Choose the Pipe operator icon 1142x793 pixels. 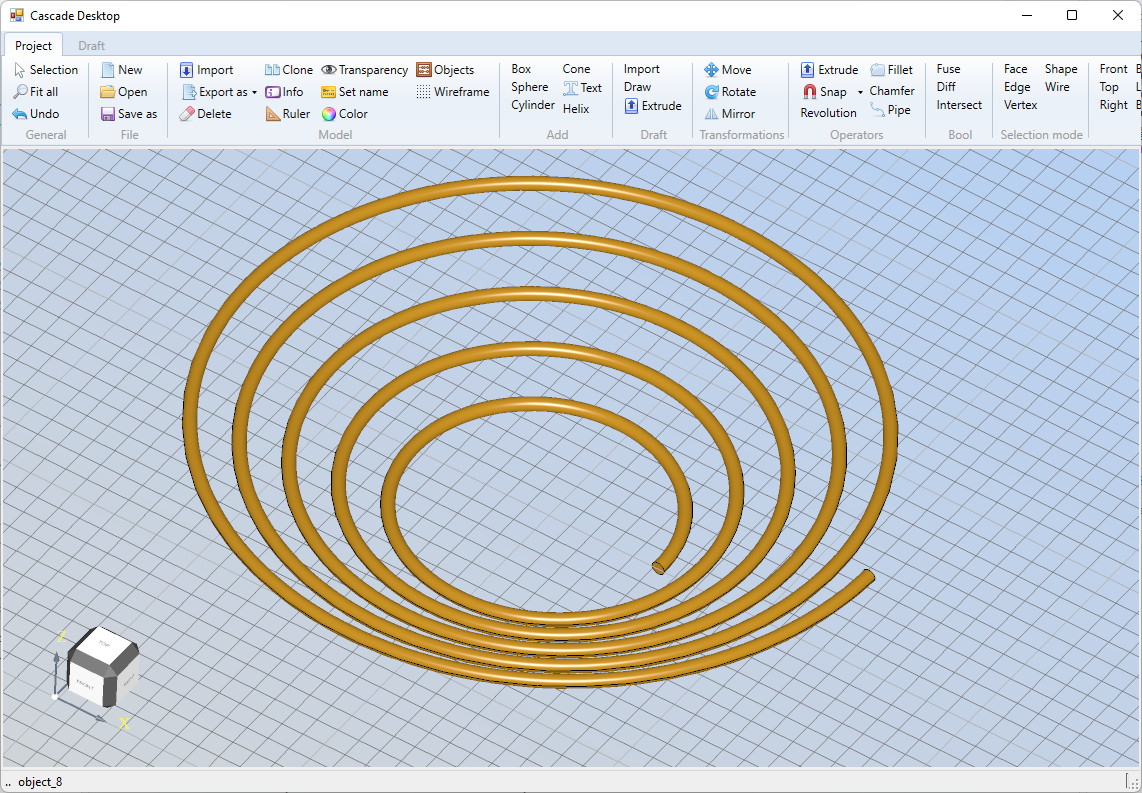pyautogui.click(x=877, y=111)
